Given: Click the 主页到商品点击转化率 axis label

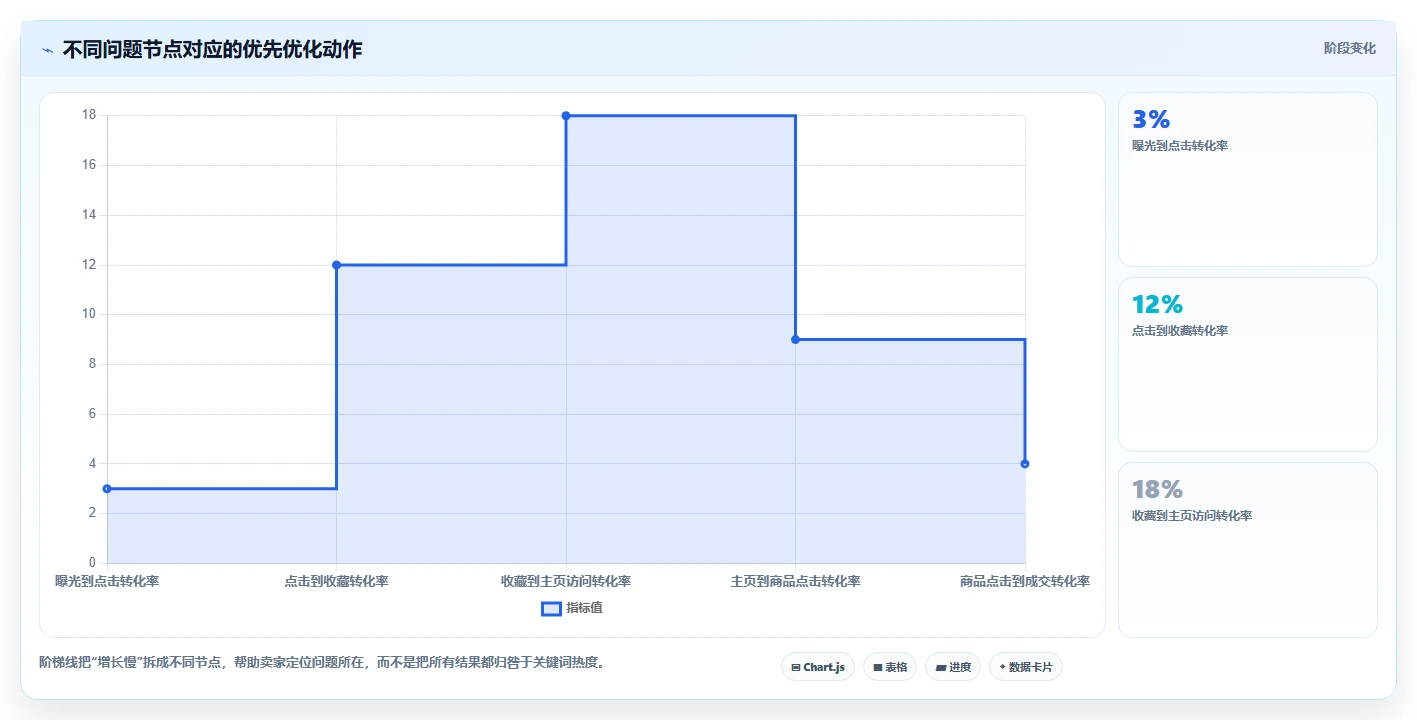Looking at the screenshot, I should 795,581.
